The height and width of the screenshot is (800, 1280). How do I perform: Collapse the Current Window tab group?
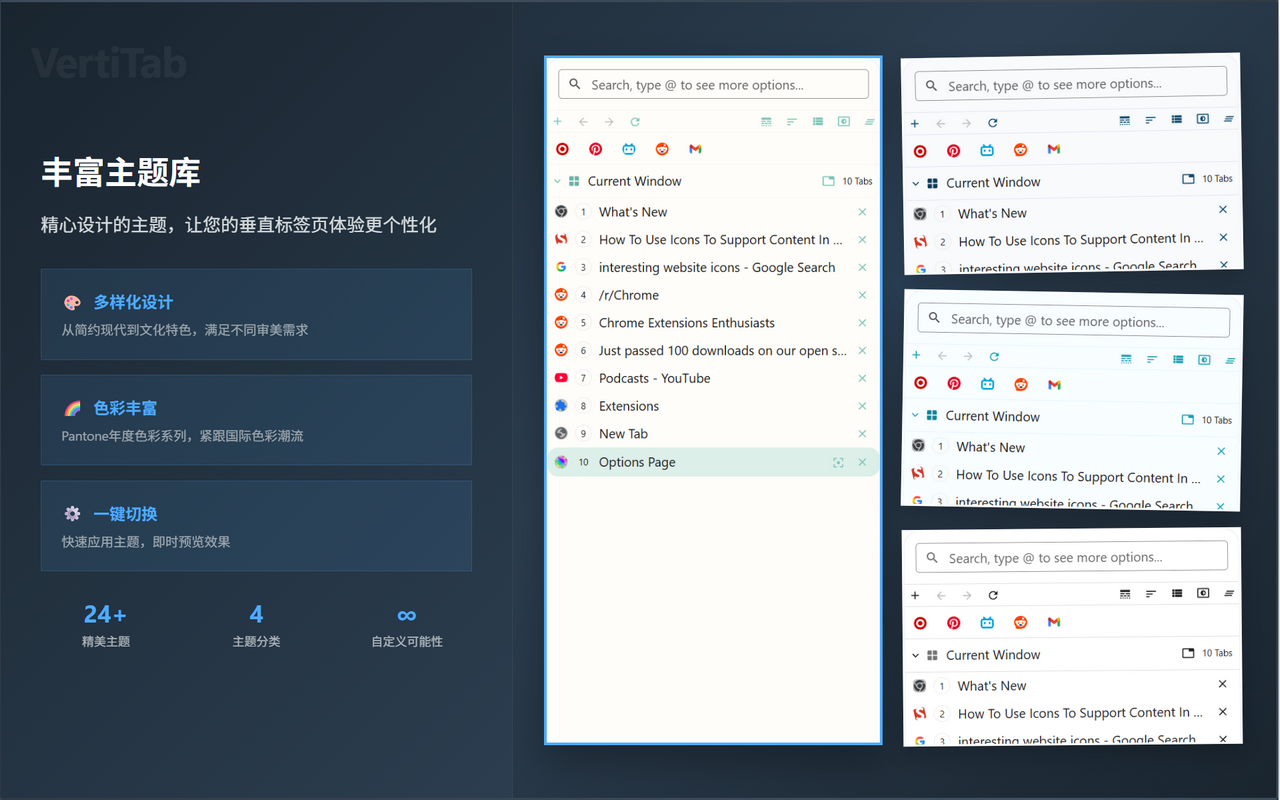click(556, 181)
